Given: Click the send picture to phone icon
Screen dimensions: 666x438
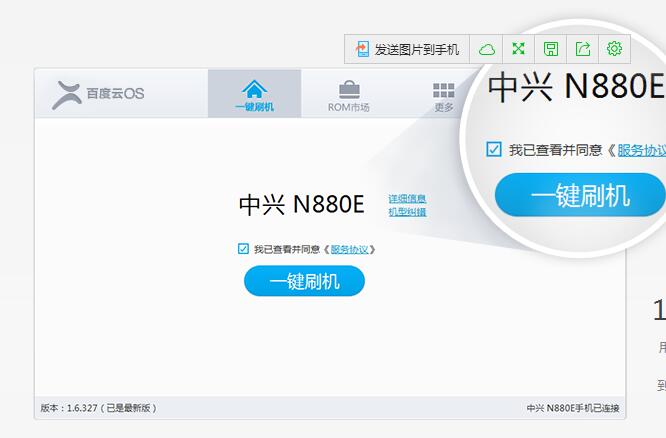Looking at the screenshot, I should (362, 49).
